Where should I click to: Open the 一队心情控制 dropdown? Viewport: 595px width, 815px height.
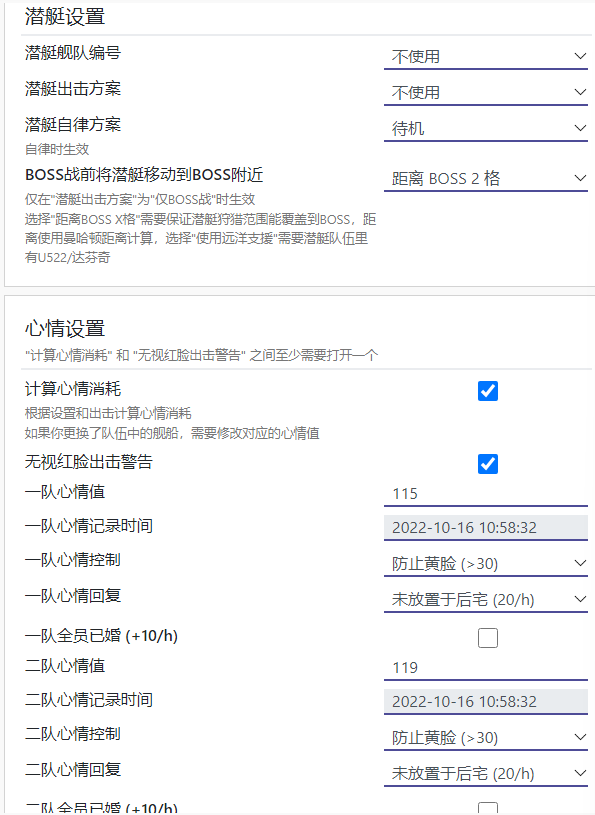485,563
